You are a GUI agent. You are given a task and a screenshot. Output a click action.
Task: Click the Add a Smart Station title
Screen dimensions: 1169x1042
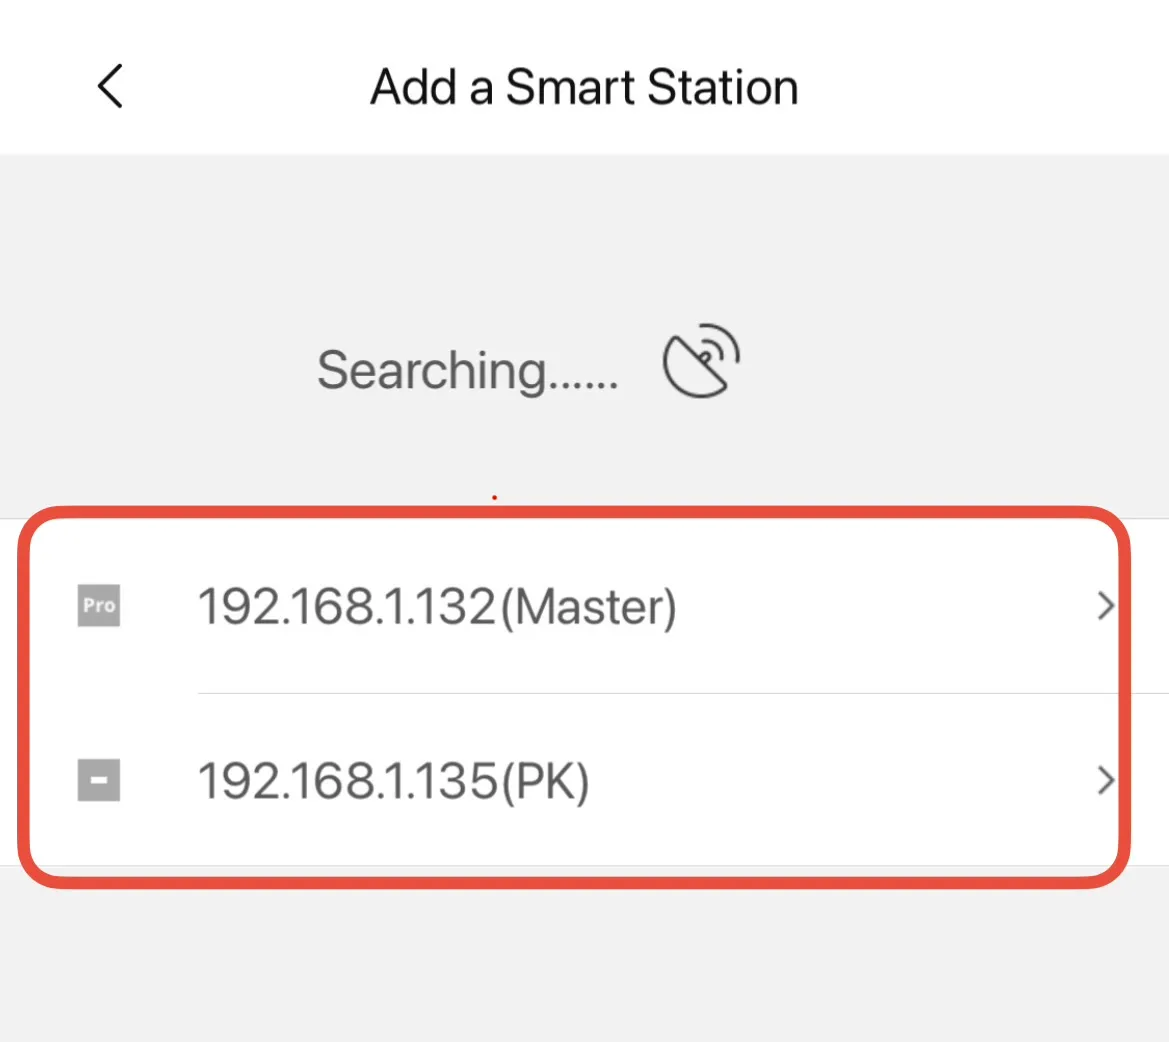coord(584,86)
